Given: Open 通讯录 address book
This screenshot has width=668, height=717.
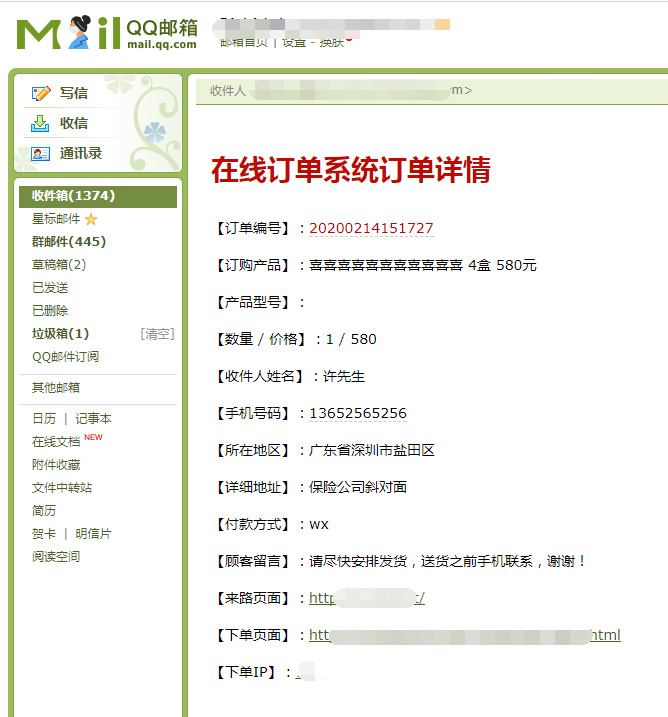Looking at the screenshot, I should (81, 153).
